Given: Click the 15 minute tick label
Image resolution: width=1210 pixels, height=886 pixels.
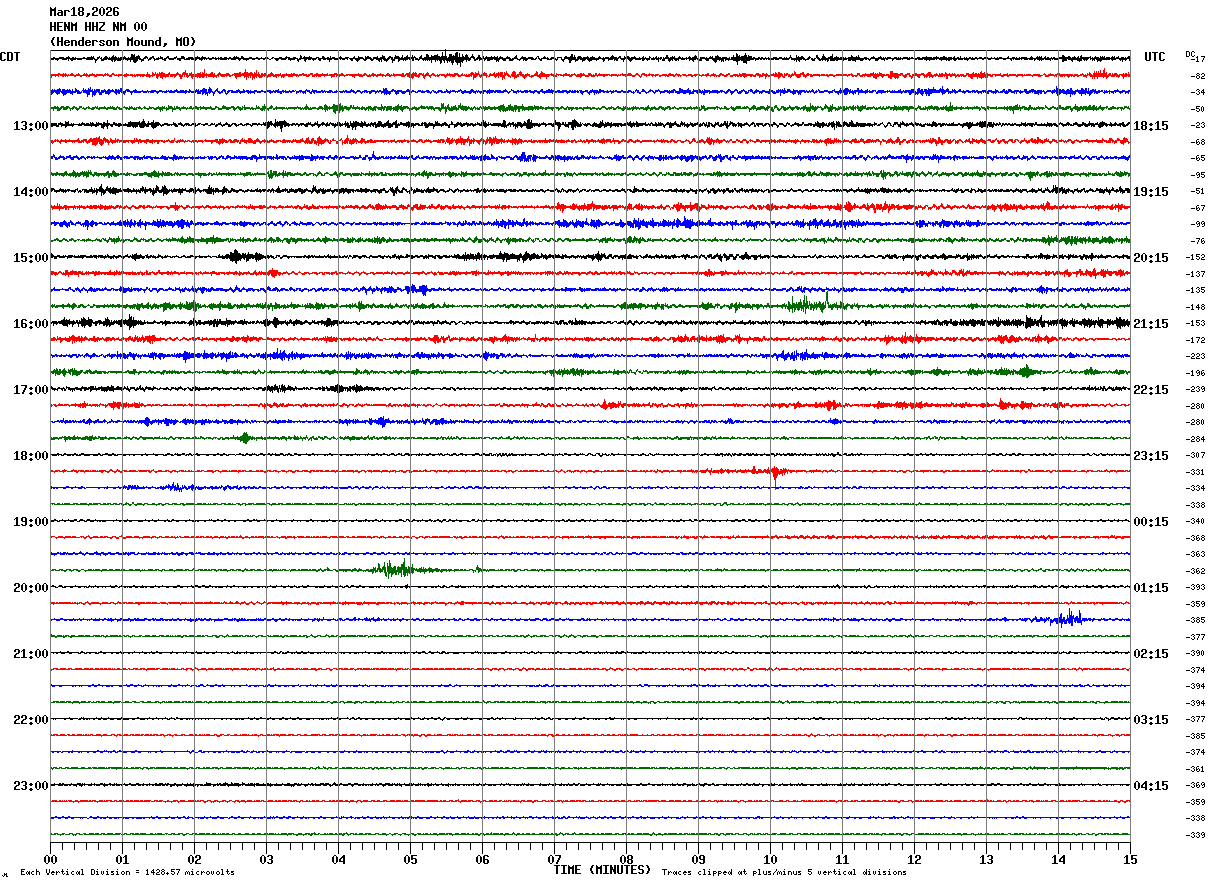Looking at the screenshot, I should 1130,860.
